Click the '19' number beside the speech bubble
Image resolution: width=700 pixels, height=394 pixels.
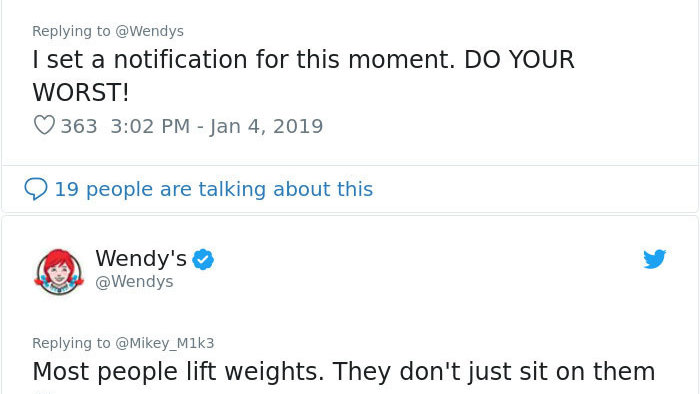(x=67, y=189)
